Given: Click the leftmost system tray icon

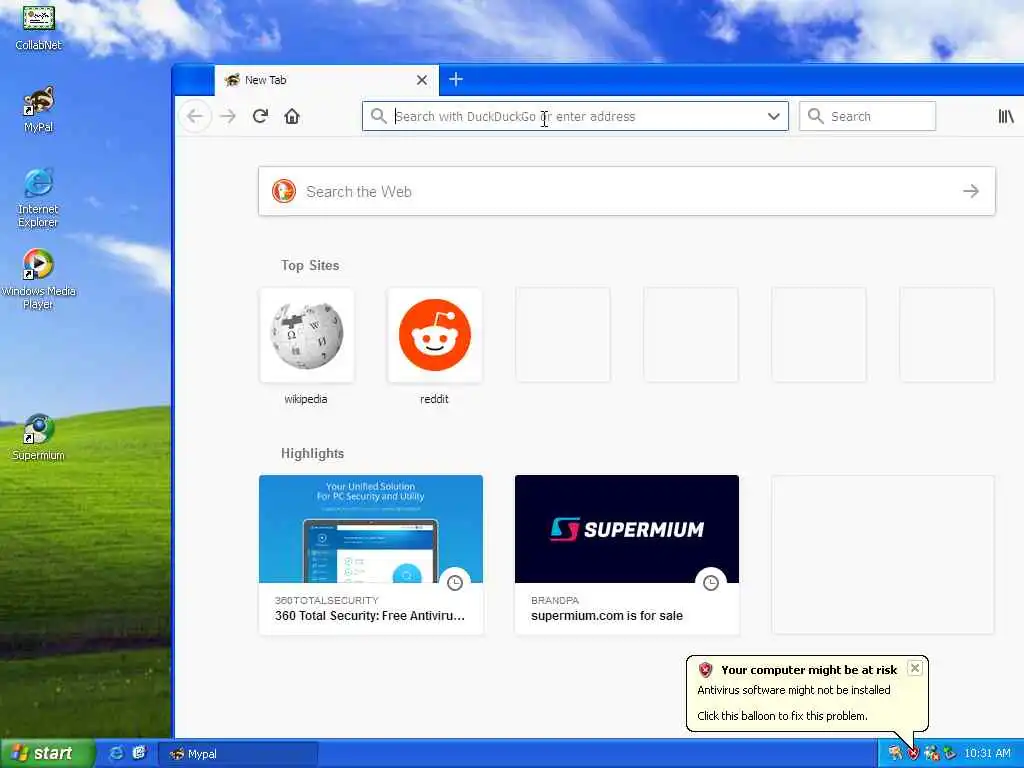Looking at the screenshot, I should [895, 754].
